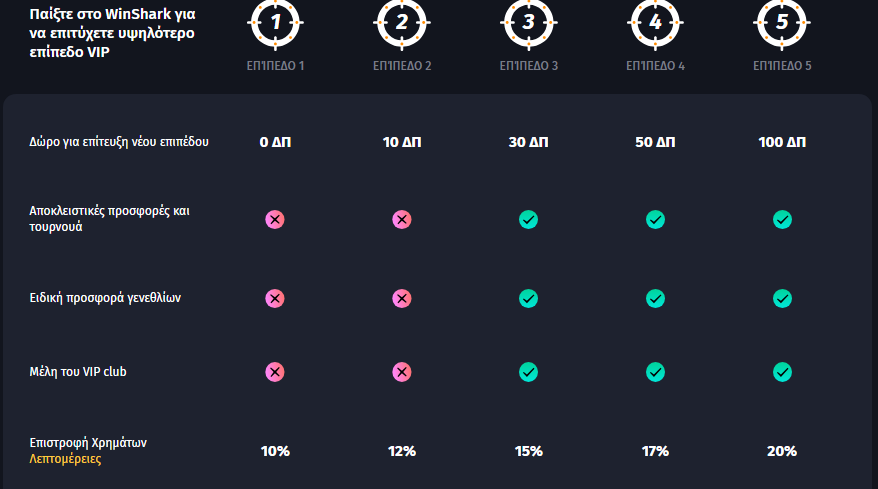Click the 30 ΔΠ gift value
Screen dimensions: 878x489
(x=529, y=142)
